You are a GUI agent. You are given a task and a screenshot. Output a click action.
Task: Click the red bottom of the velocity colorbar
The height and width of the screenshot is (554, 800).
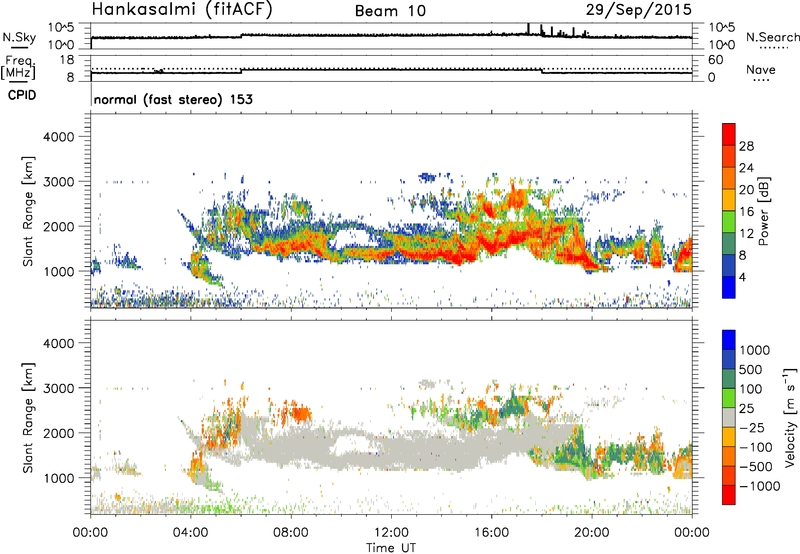click(729, 495)
